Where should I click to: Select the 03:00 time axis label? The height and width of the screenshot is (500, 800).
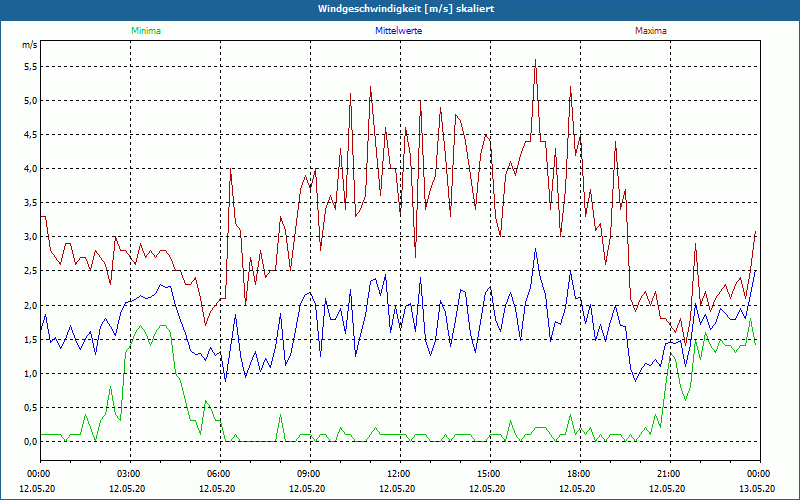(129, 473)
